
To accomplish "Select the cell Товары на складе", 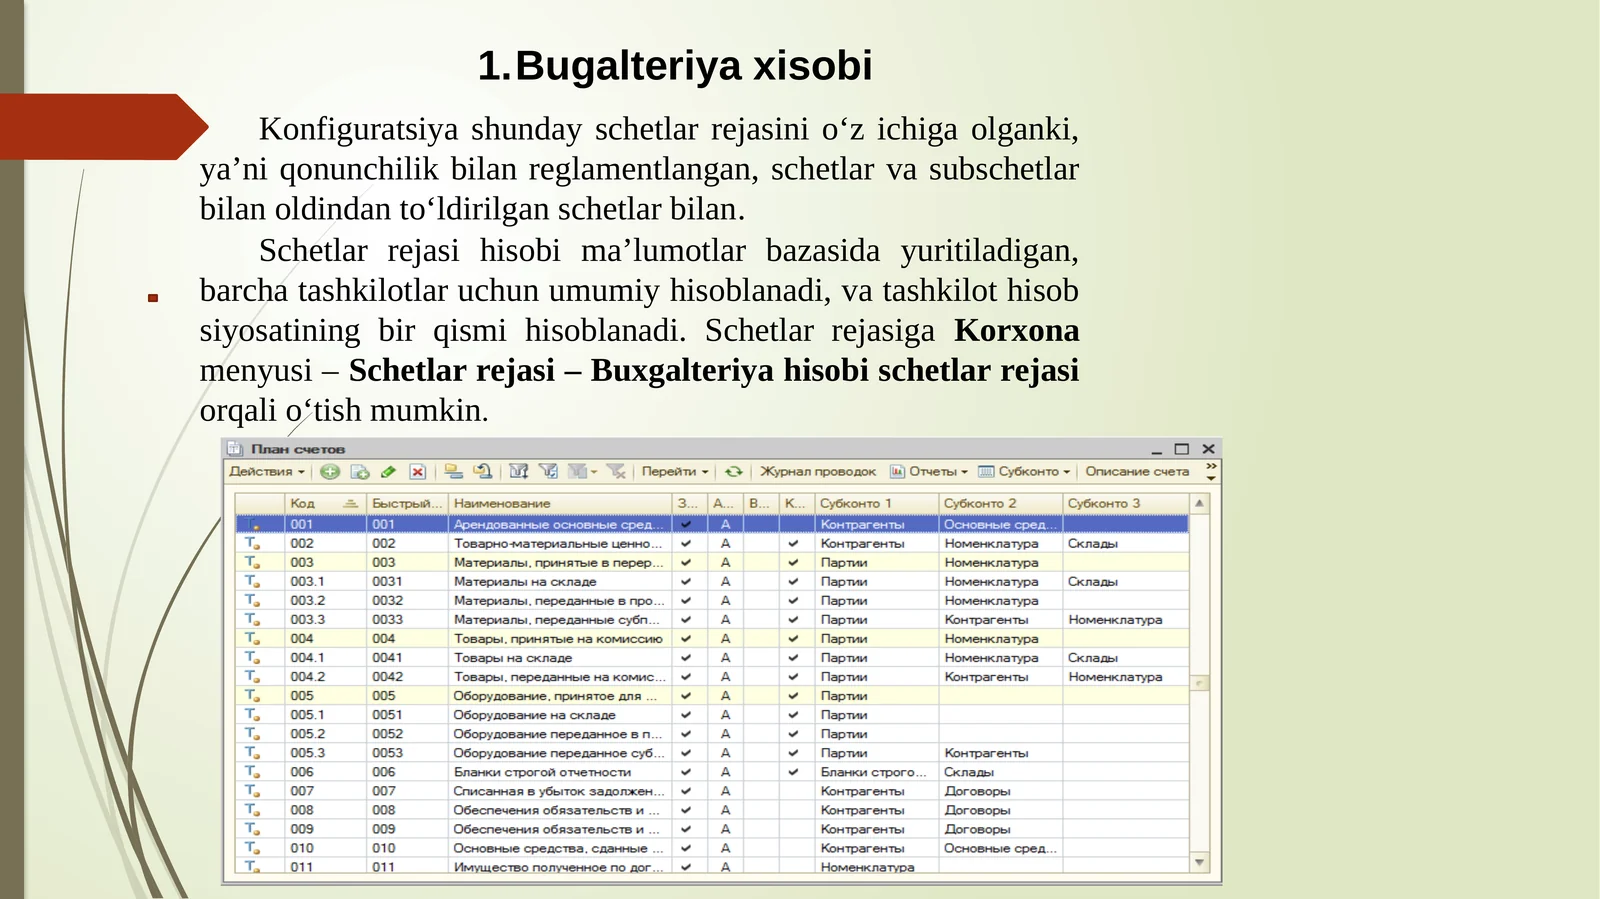I will 560,657.
